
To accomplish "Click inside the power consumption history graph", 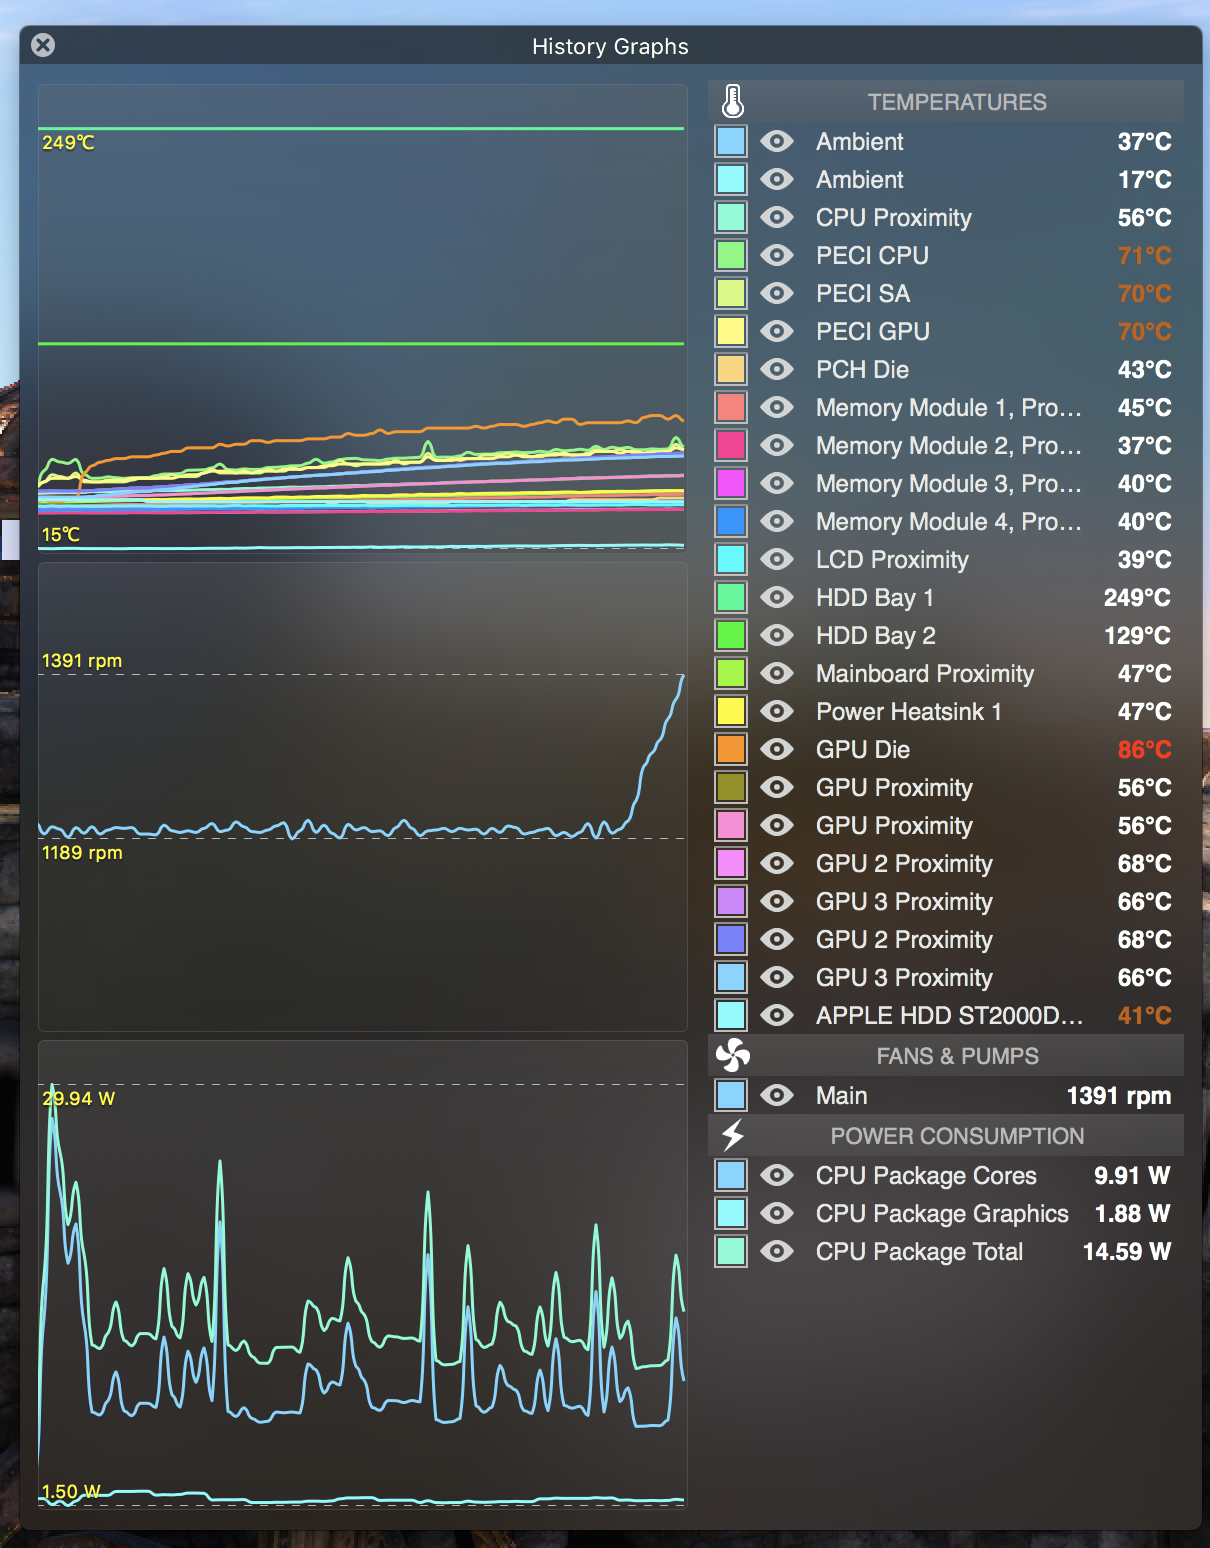I will click(362, 1274).
